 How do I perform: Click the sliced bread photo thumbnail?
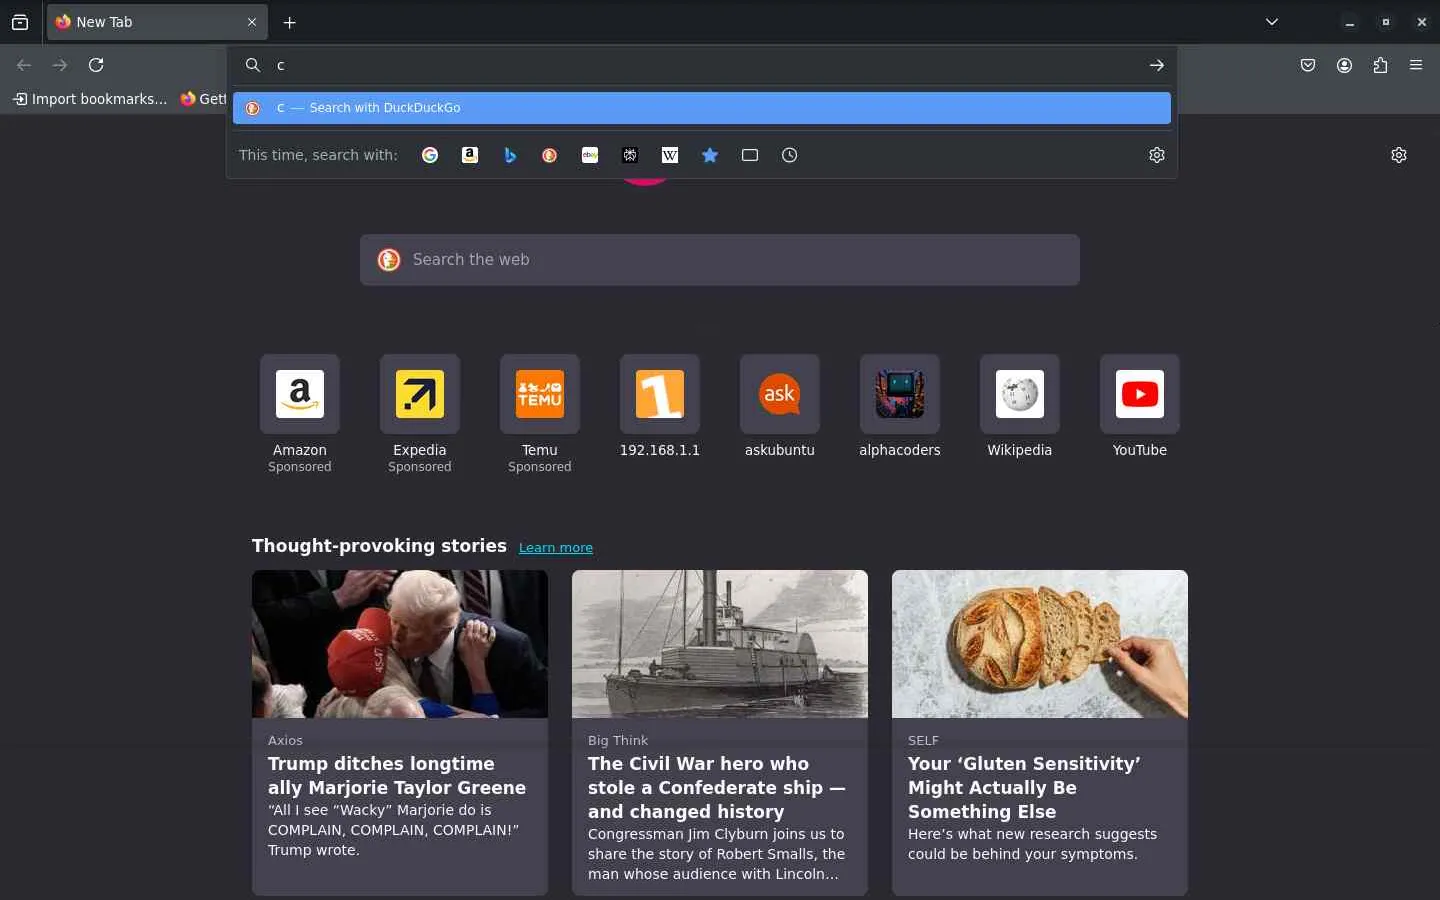click(1040, 644)
